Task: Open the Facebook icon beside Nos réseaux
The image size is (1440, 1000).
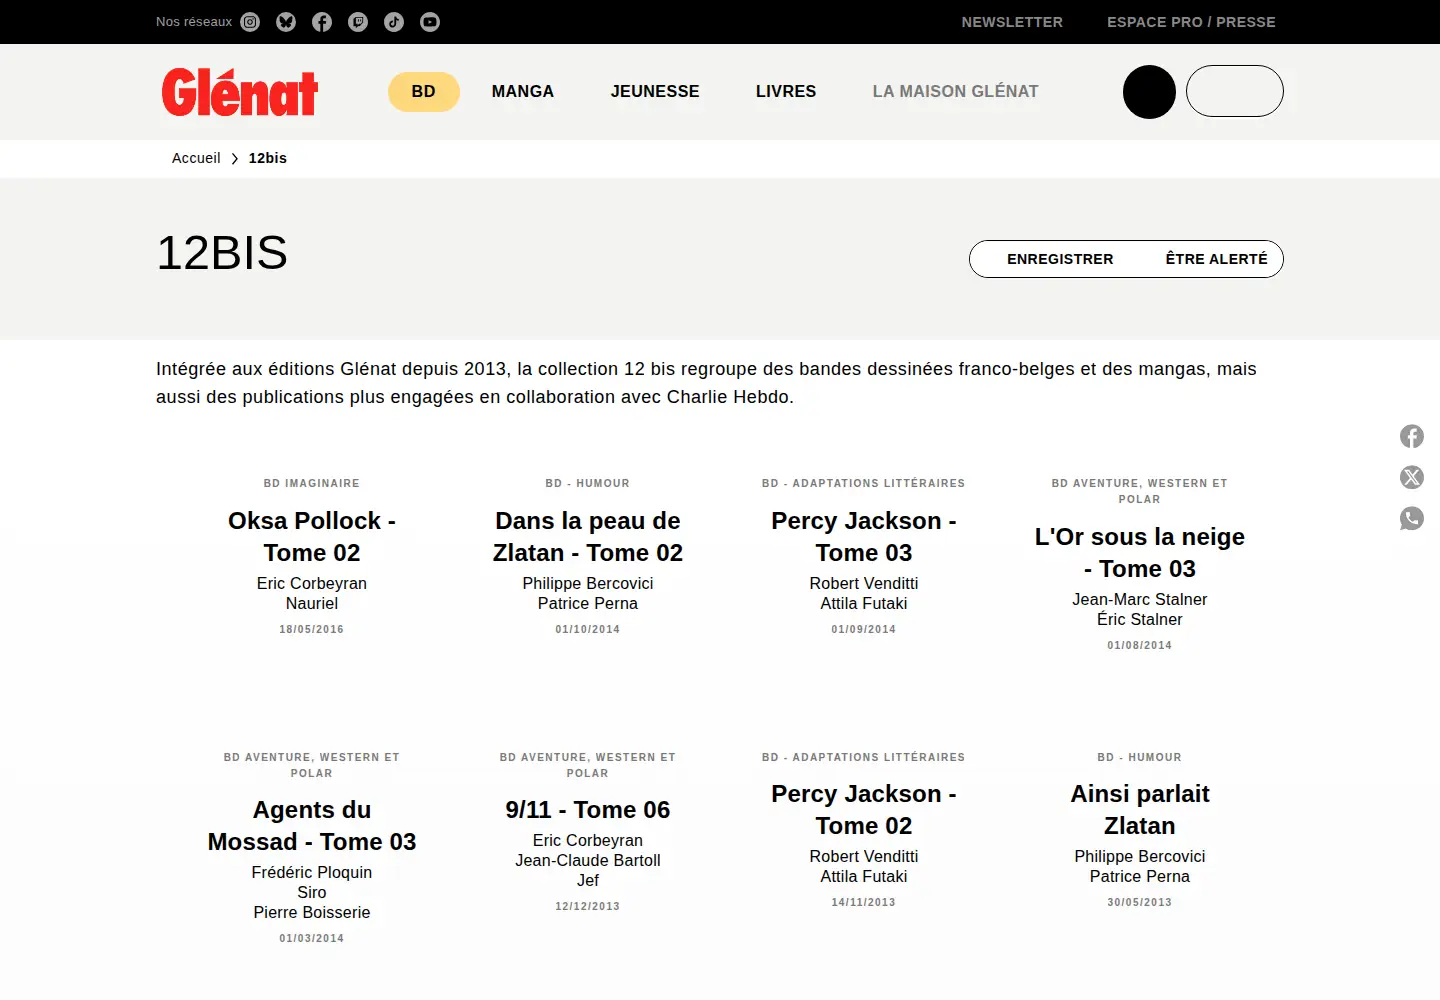Action: coord(322,22)
